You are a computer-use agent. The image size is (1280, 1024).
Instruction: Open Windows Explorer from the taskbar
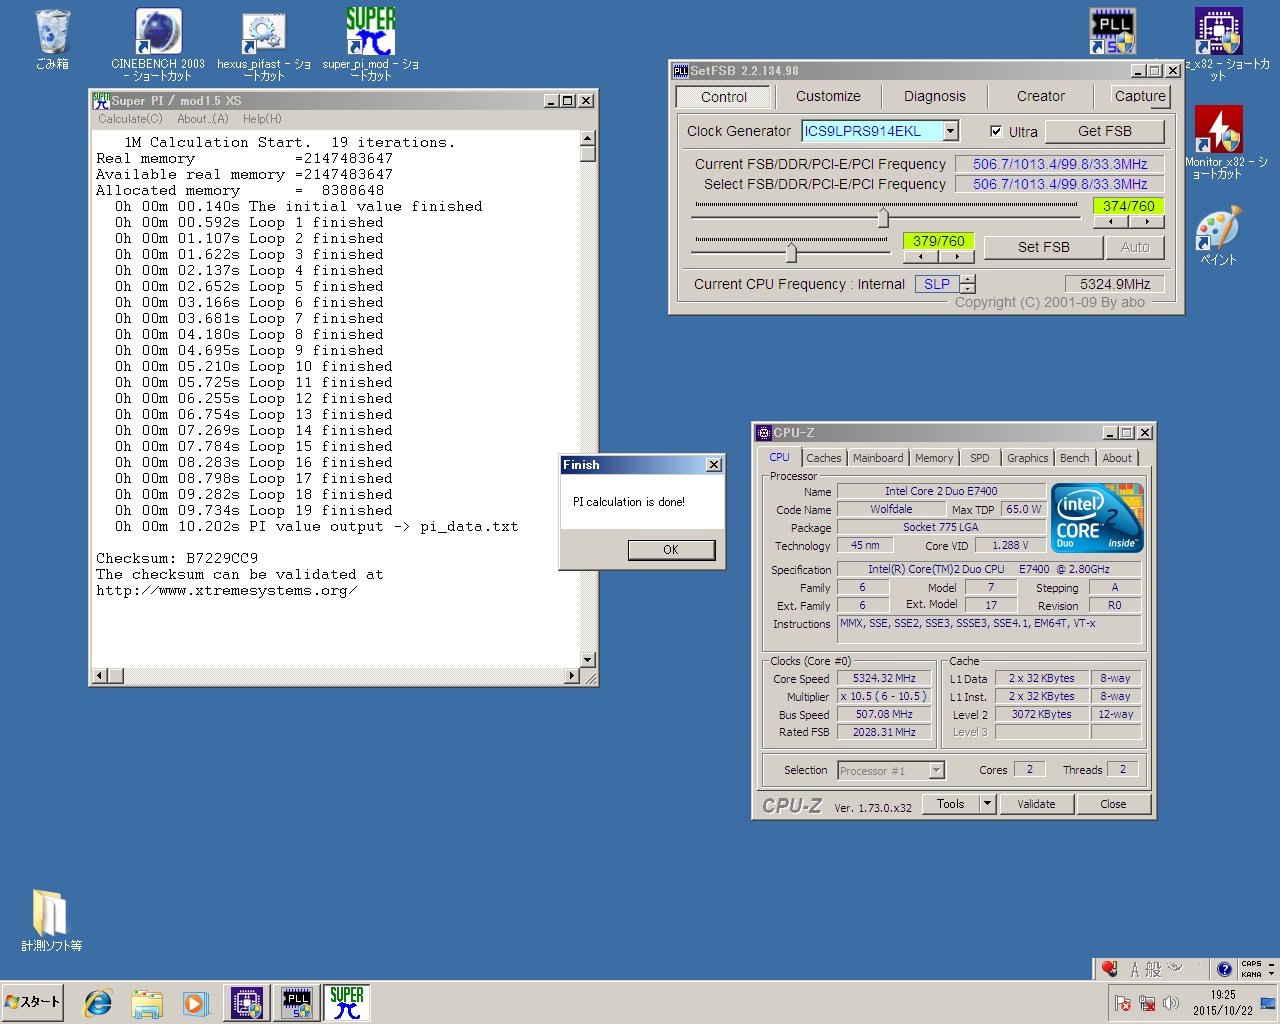point(146,1003)
